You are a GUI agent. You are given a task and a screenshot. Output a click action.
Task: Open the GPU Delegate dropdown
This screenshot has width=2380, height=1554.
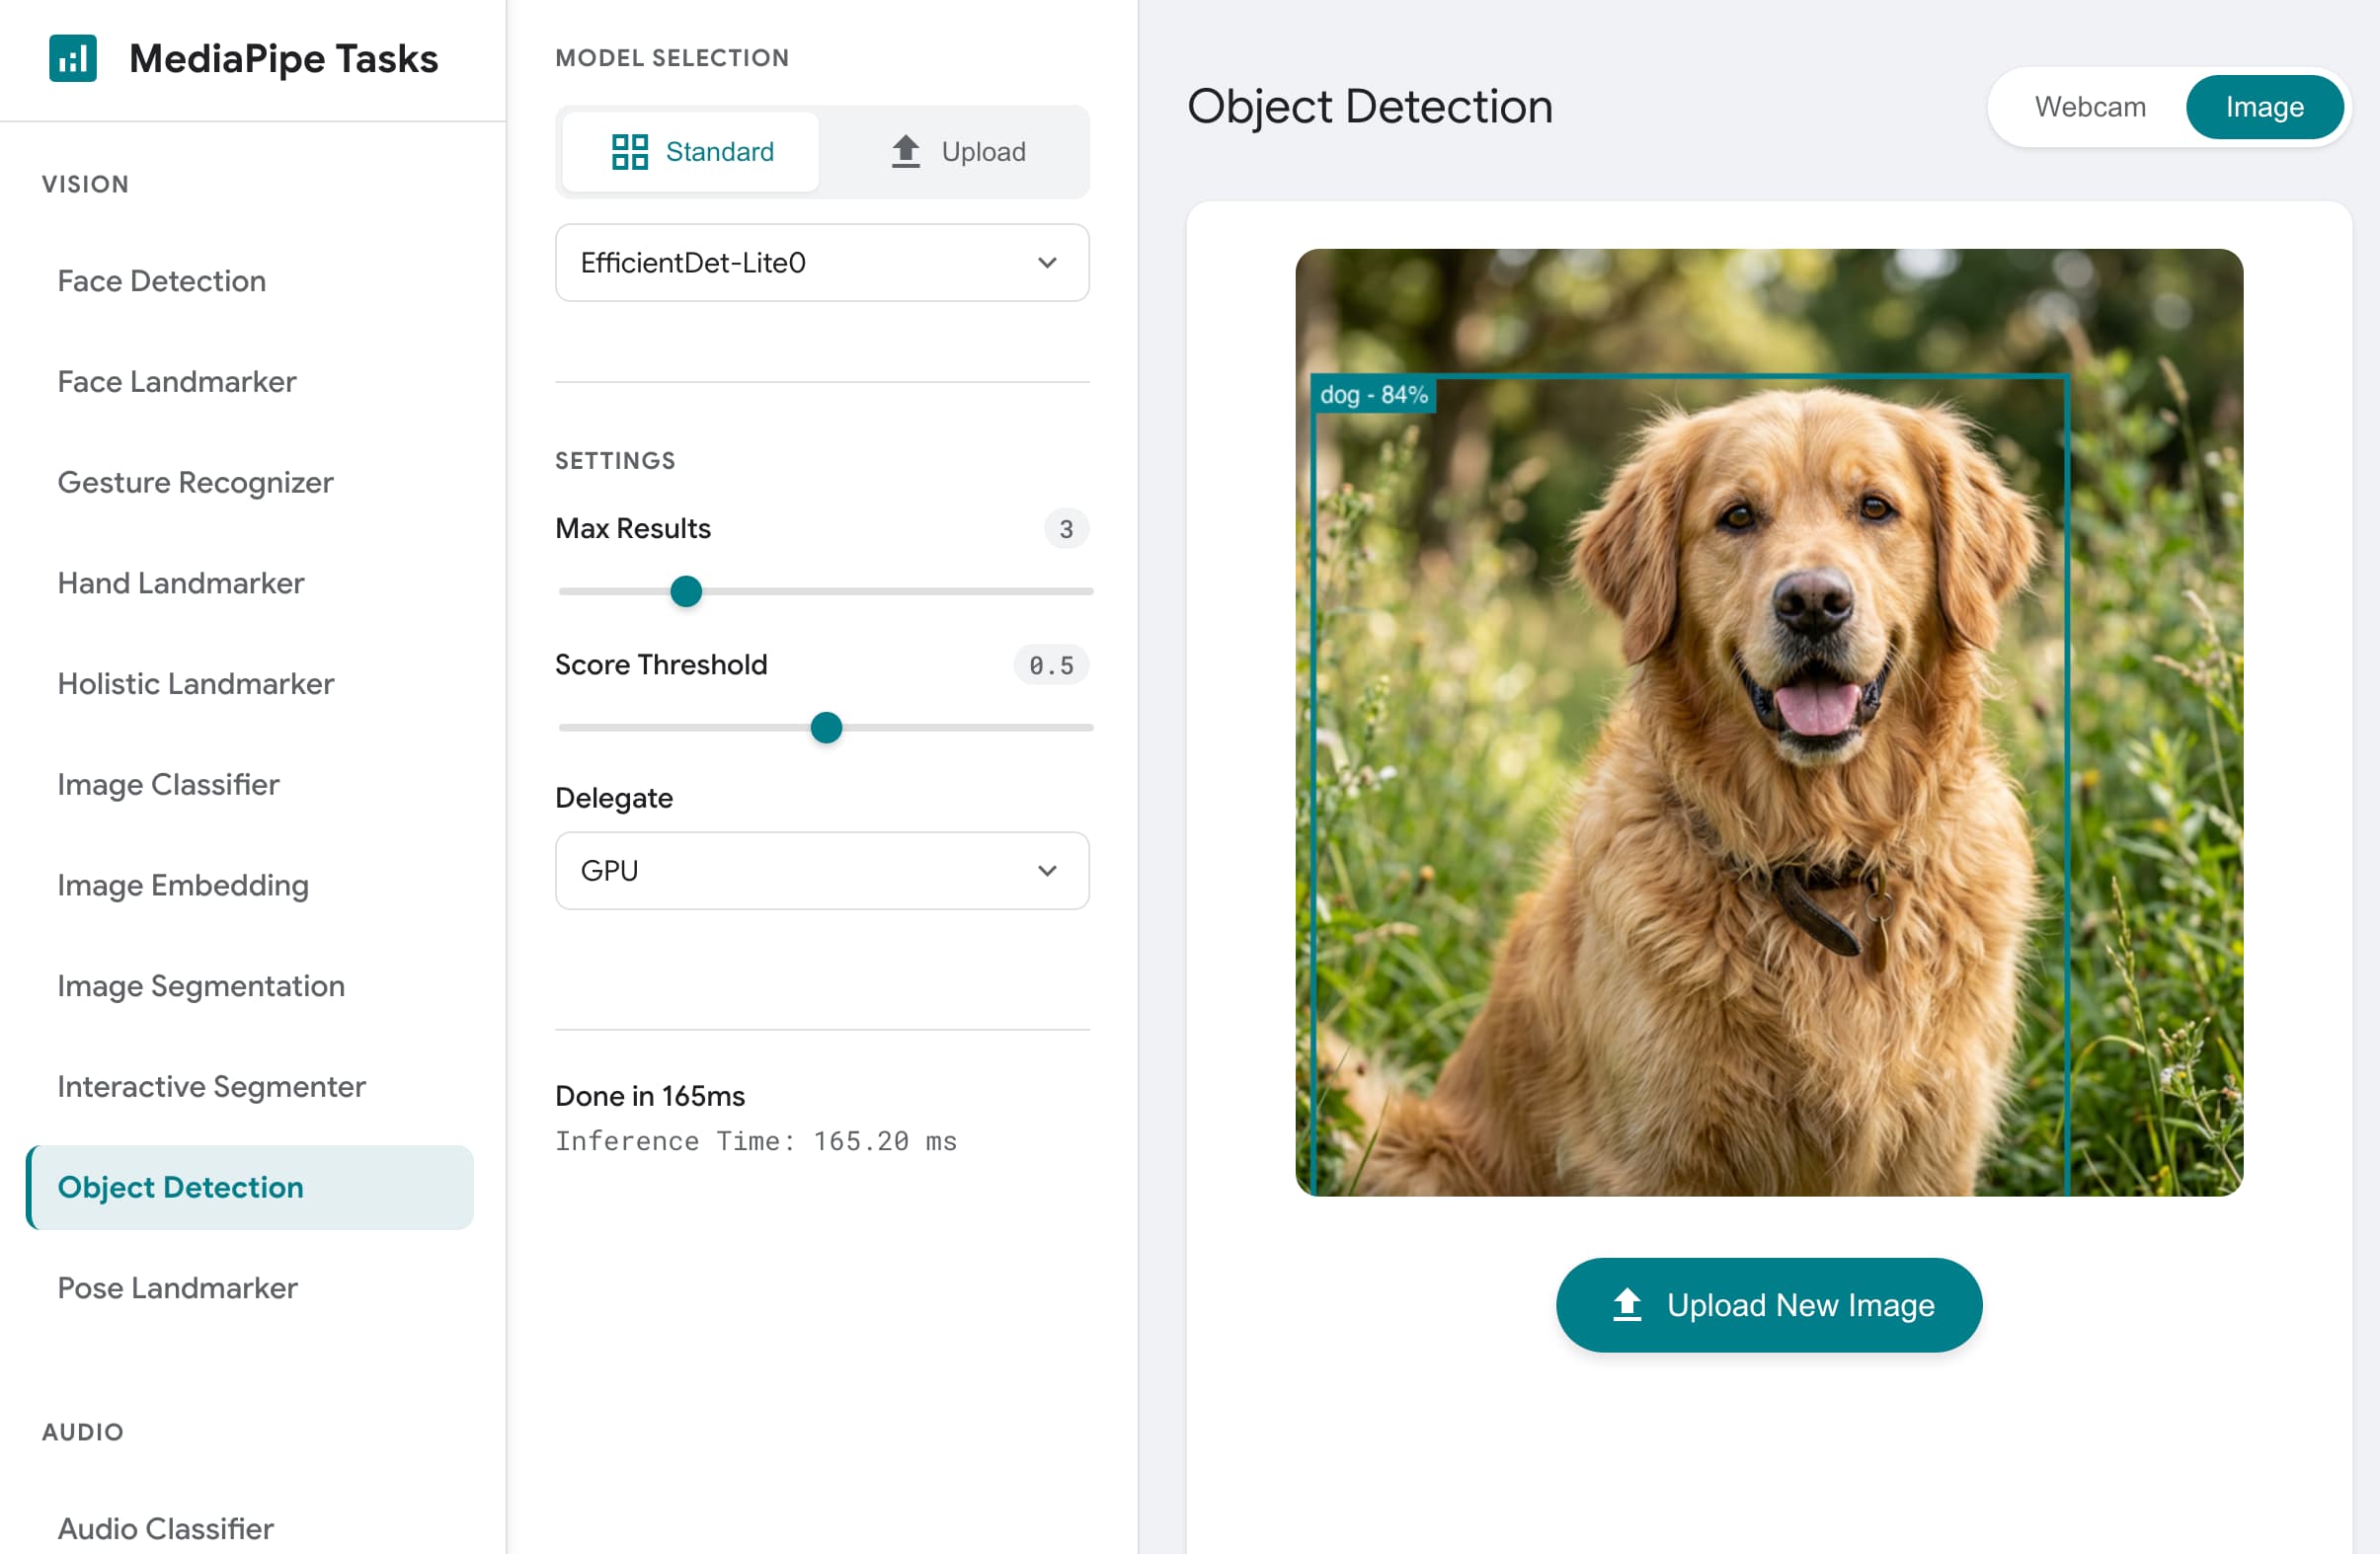point(821,870)
